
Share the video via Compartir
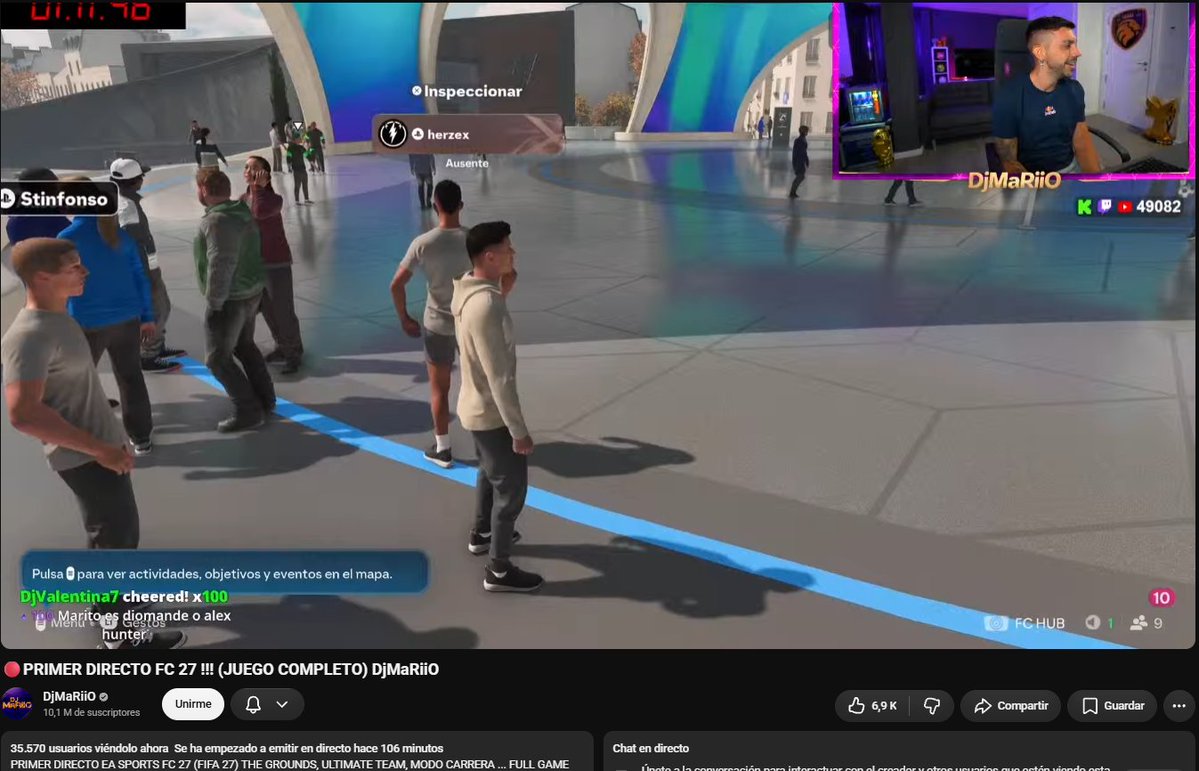pos(1011,706)
